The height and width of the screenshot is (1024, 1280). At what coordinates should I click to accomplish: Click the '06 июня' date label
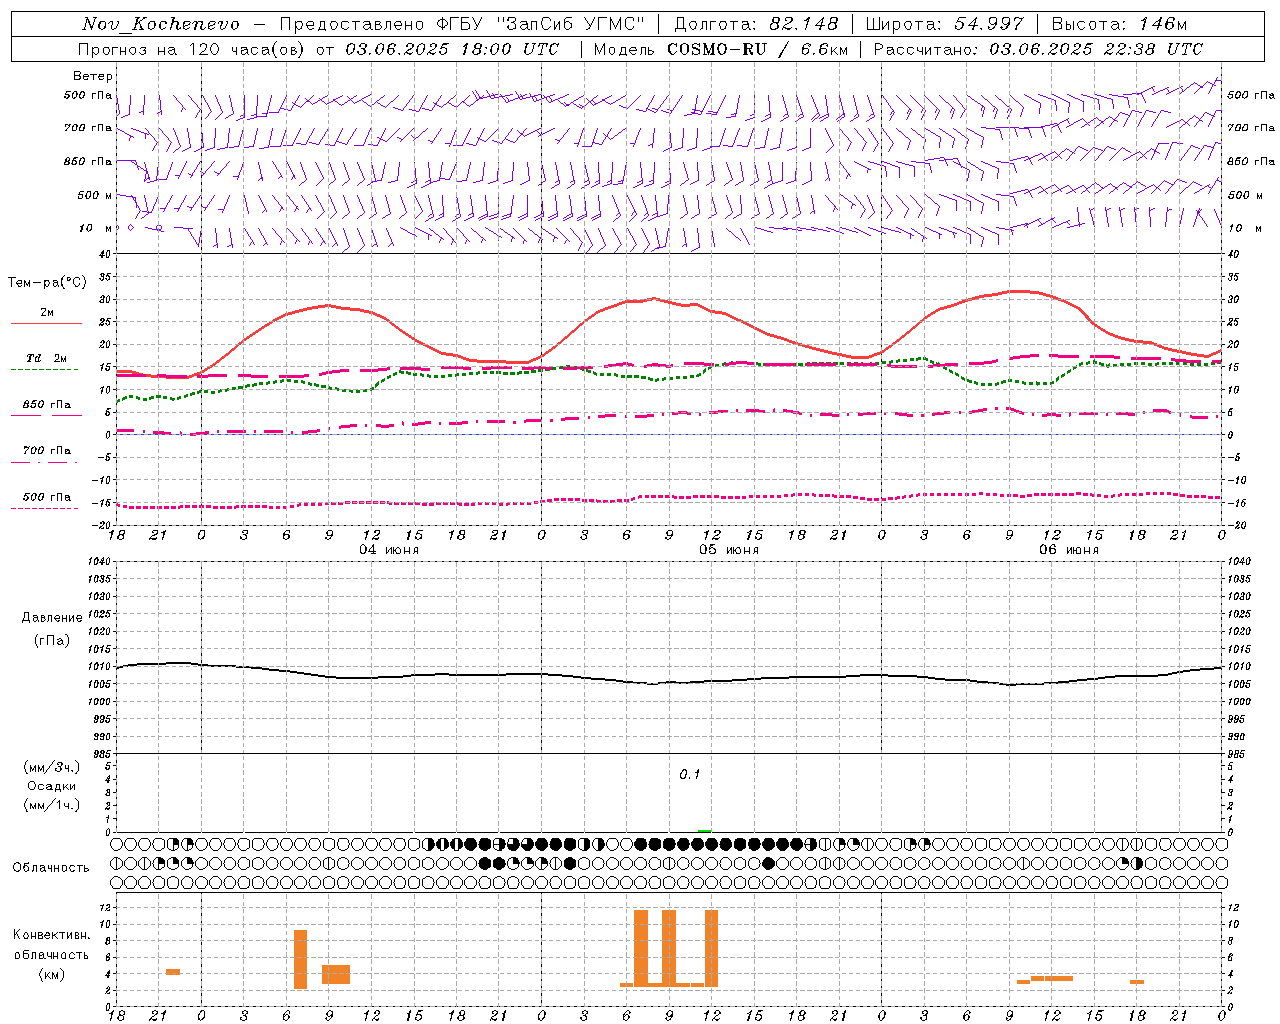pyautogui.click(x=1068, y=550)
